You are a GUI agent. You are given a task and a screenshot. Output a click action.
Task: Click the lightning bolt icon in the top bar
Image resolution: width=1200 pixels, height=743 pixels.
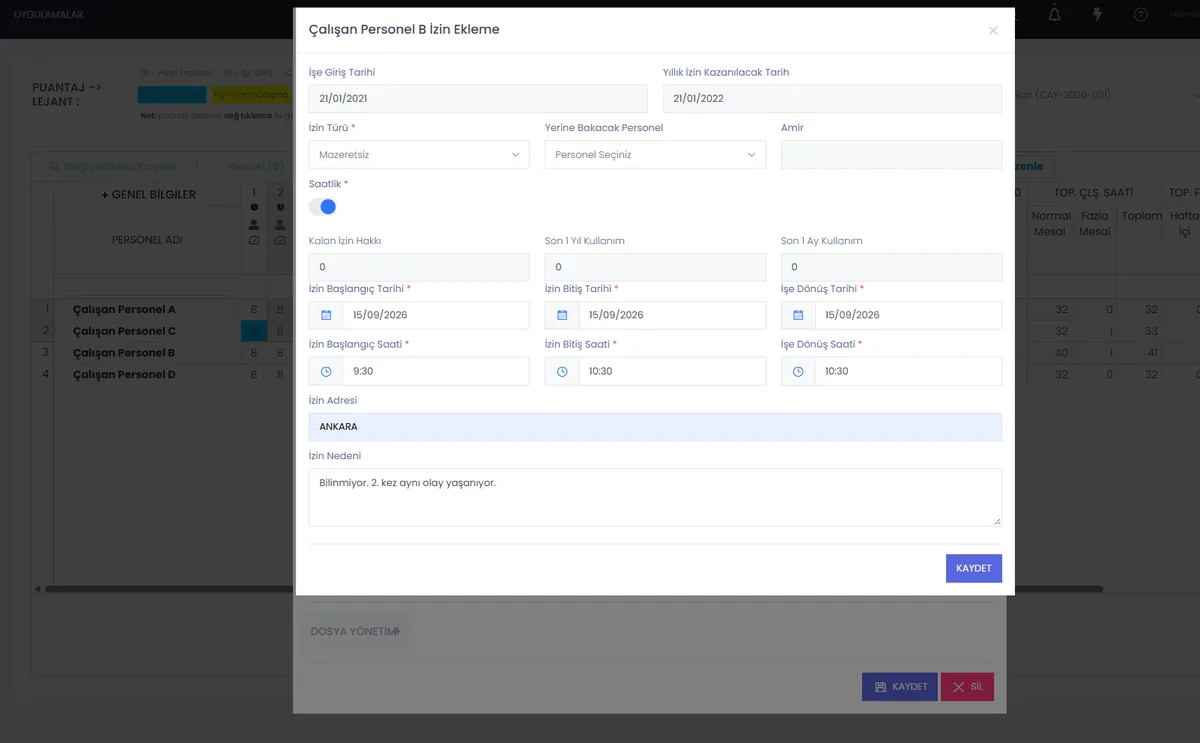[x=1098, y=15]
